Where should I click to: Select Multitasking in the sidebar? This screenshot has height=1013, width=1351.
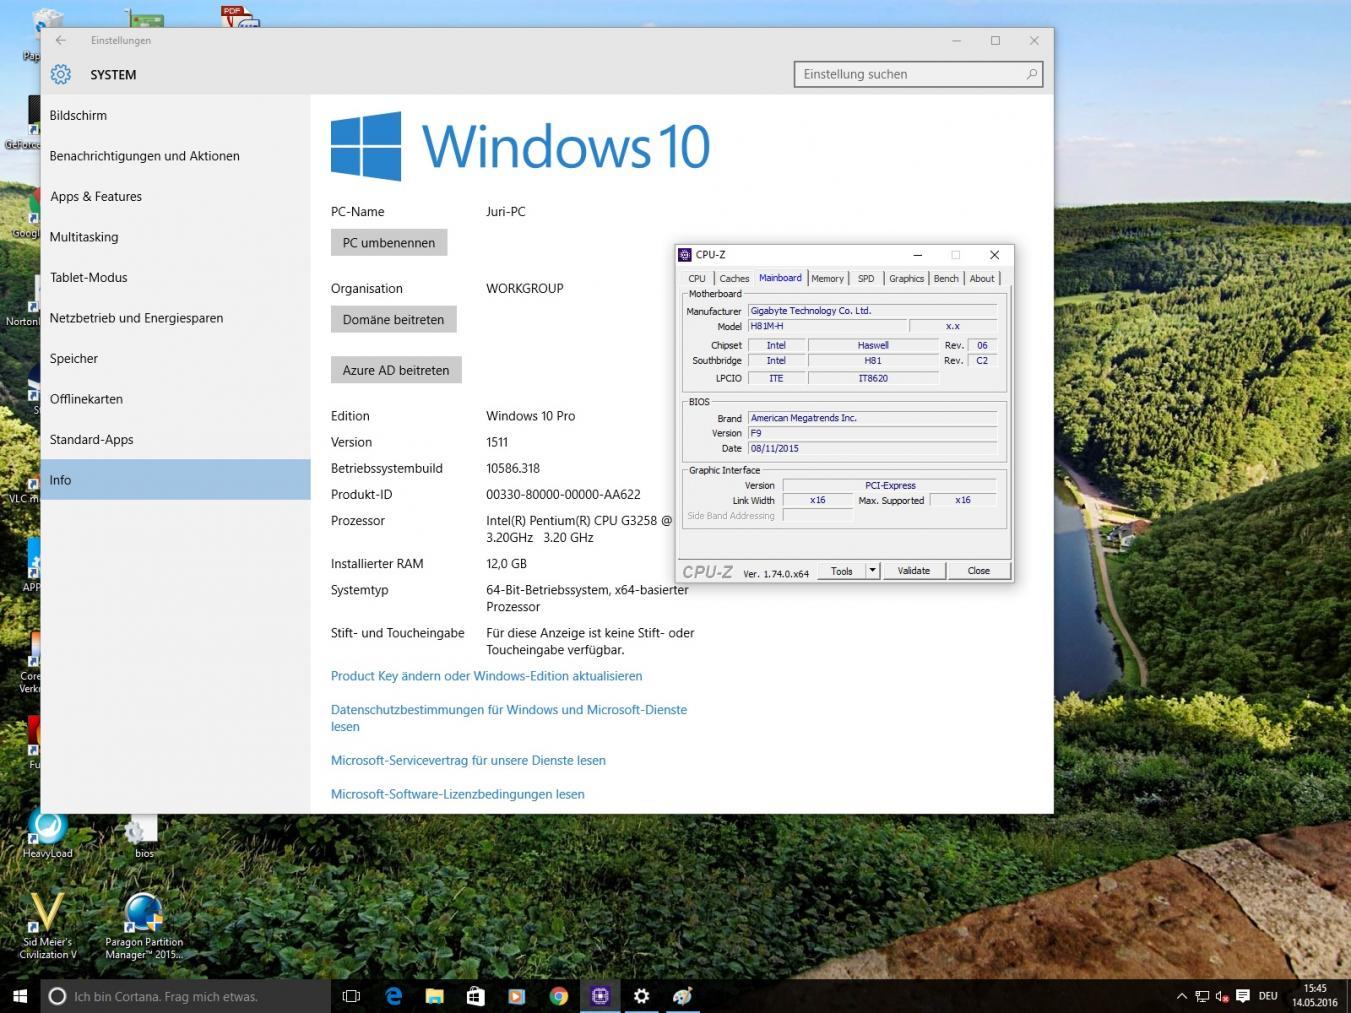click(175, 237)
